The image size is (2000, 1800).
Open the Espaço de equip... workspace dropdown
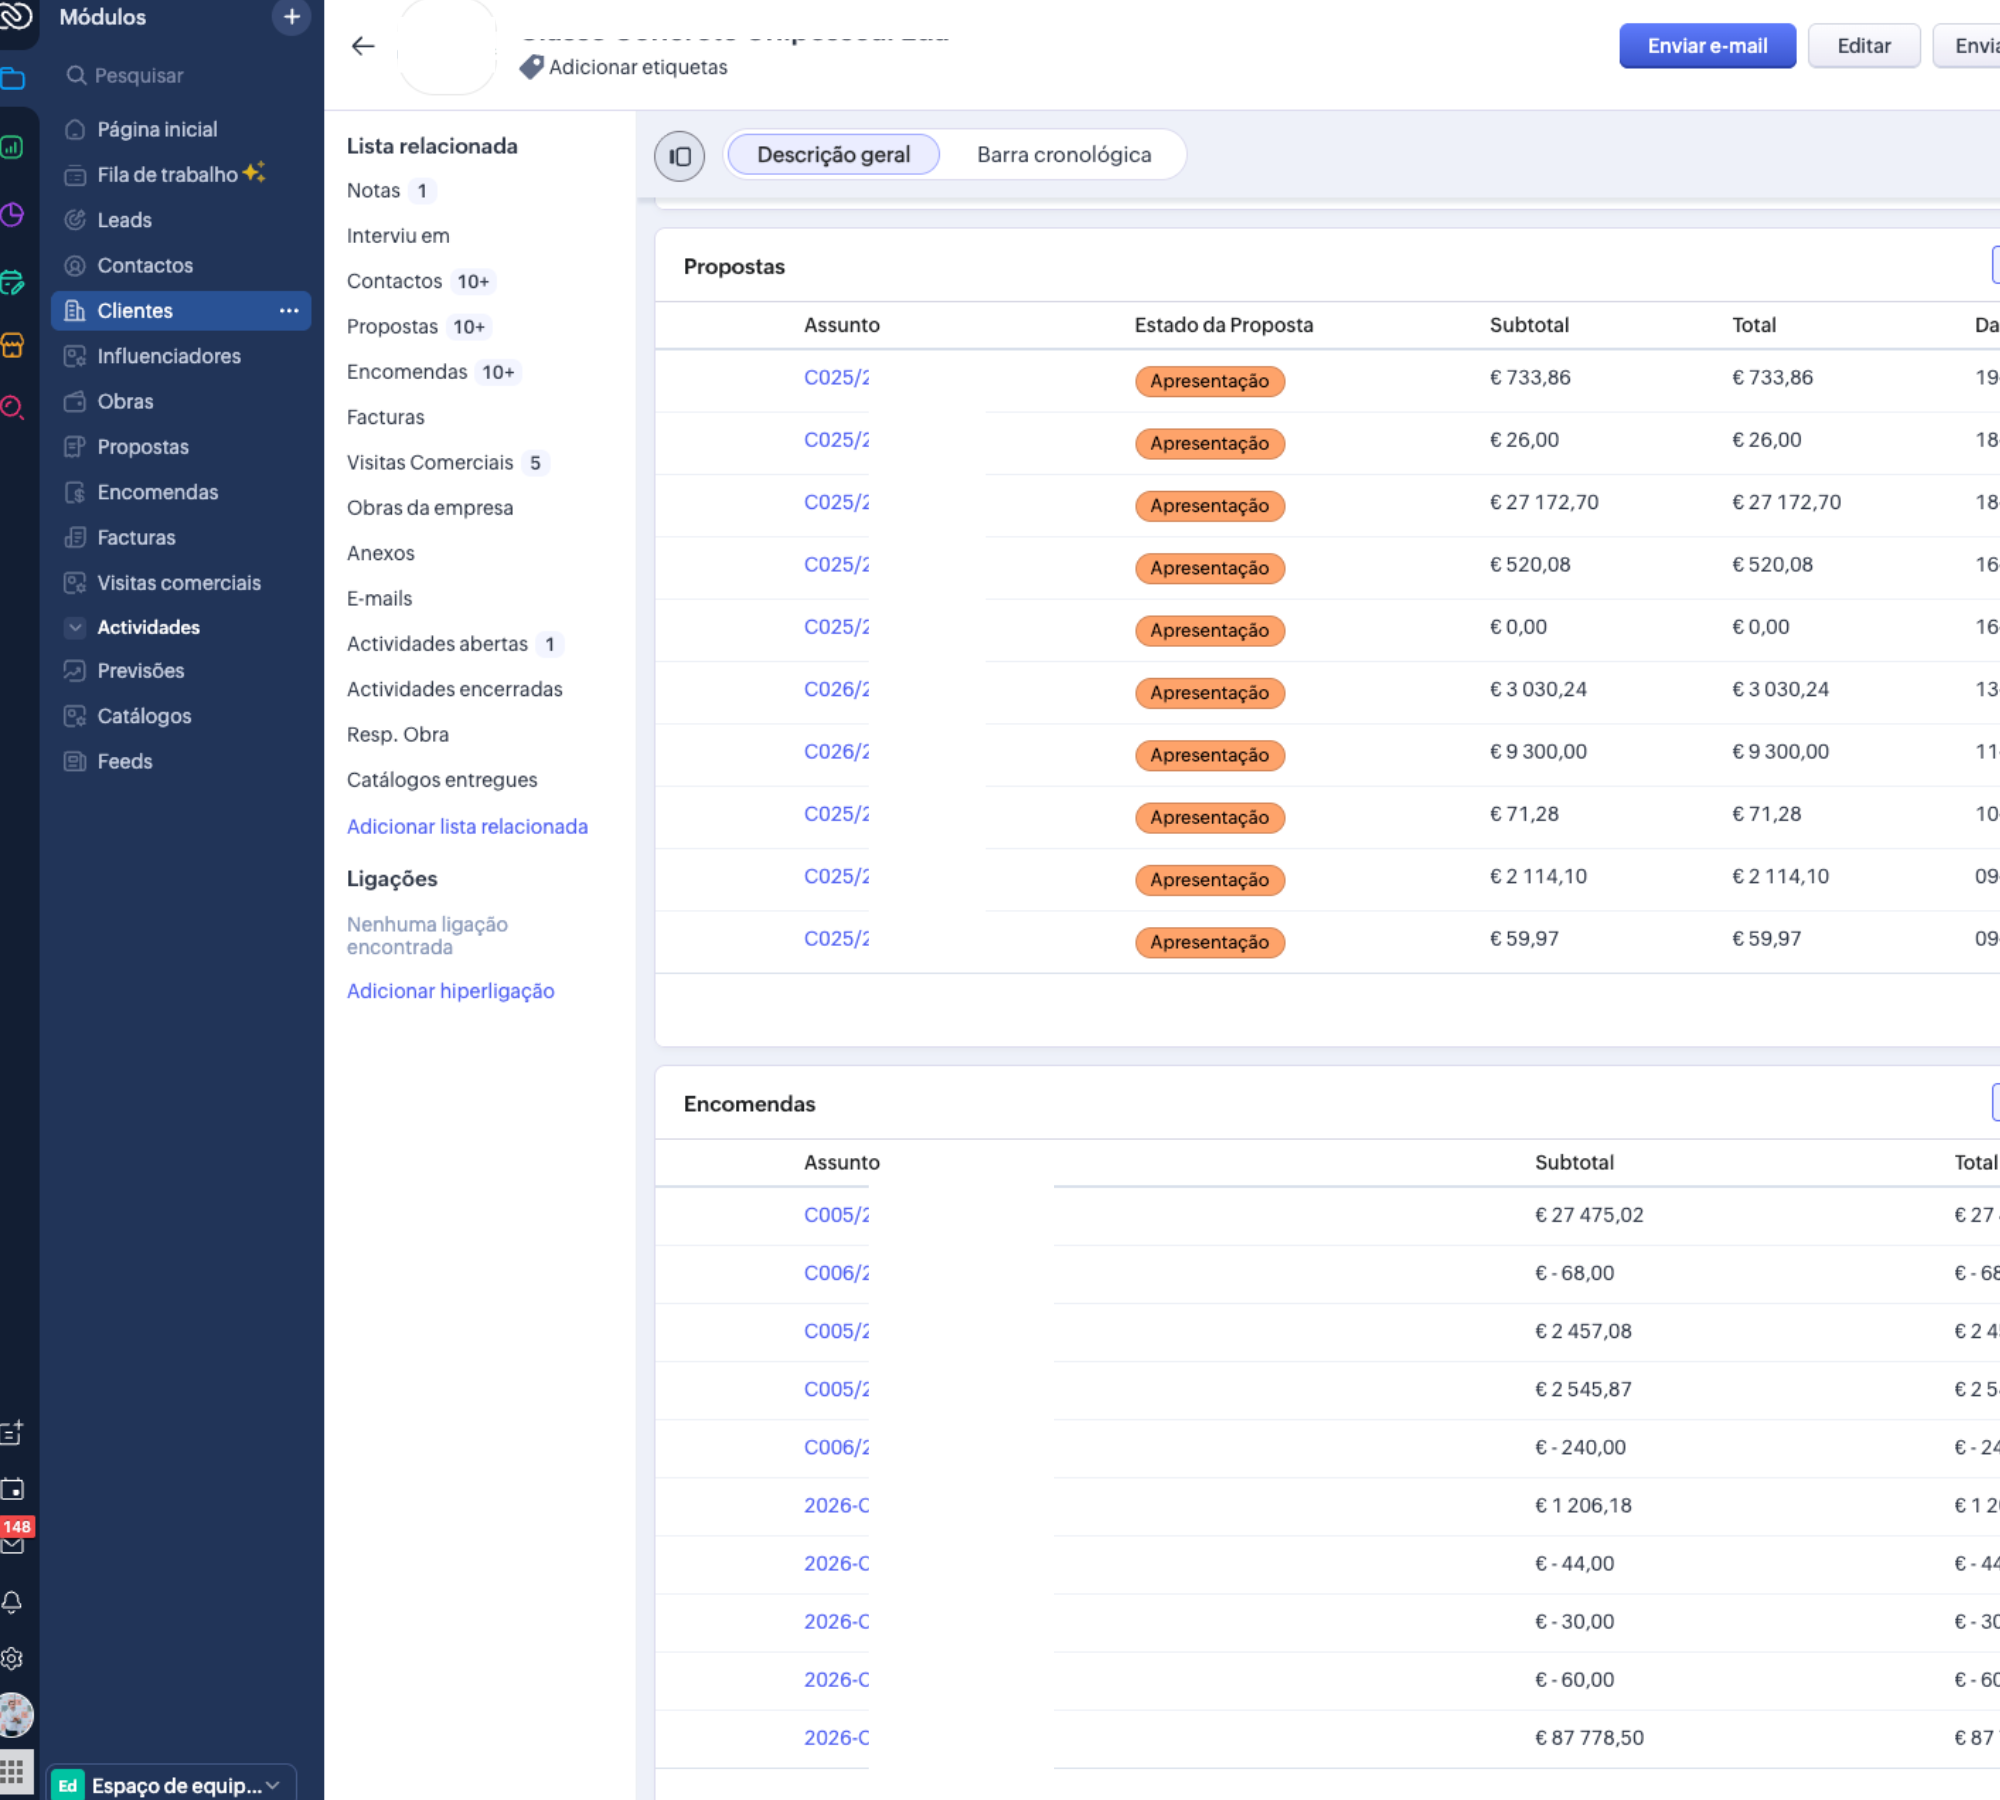click(172, 1785)
